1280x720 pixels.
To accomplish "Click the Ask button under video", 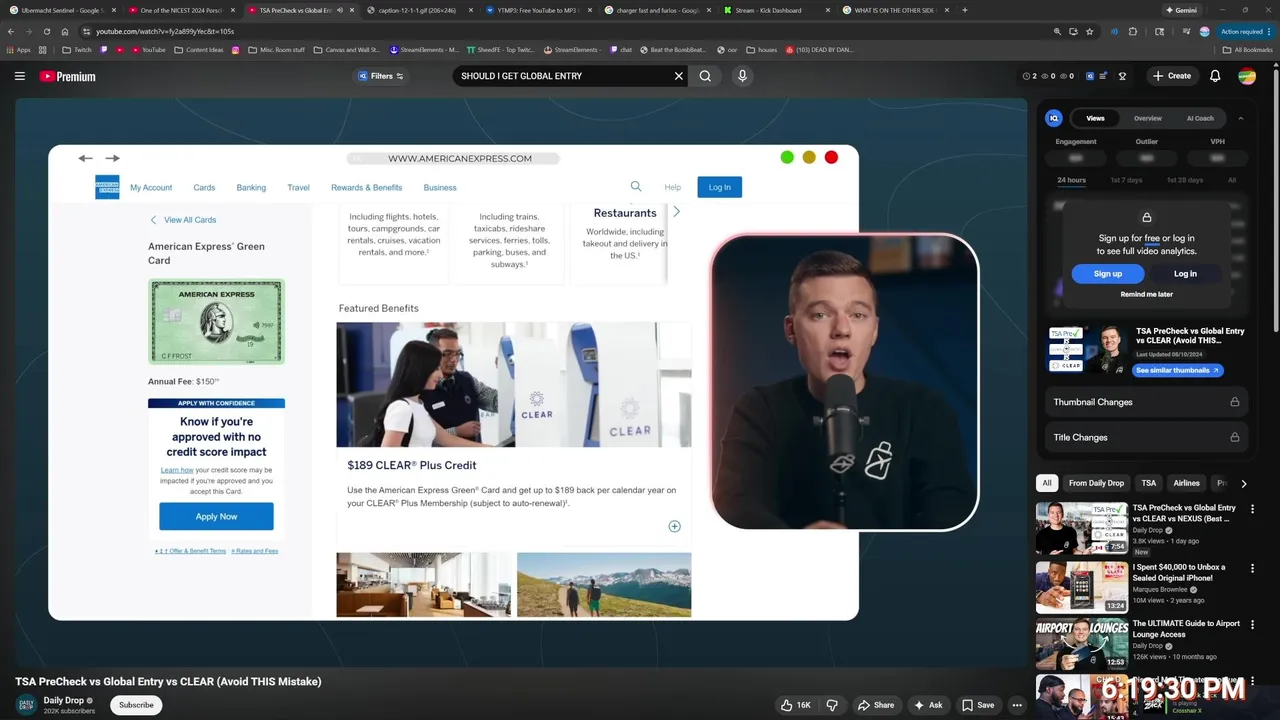I will [x=928, y=705].
